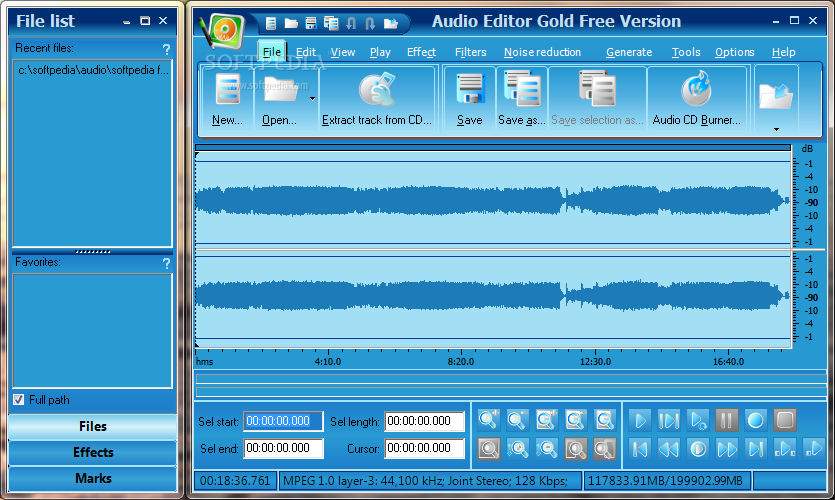Image resolution: width=835 pixels, height=500 pixels.
Task: Click the Recent files help question mark
Action: [x=166, y=50]
